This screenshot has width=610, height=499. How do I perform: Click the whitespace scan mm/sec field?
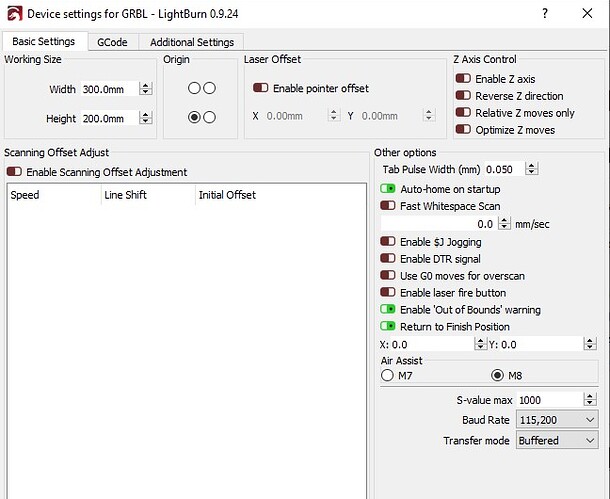439,224
